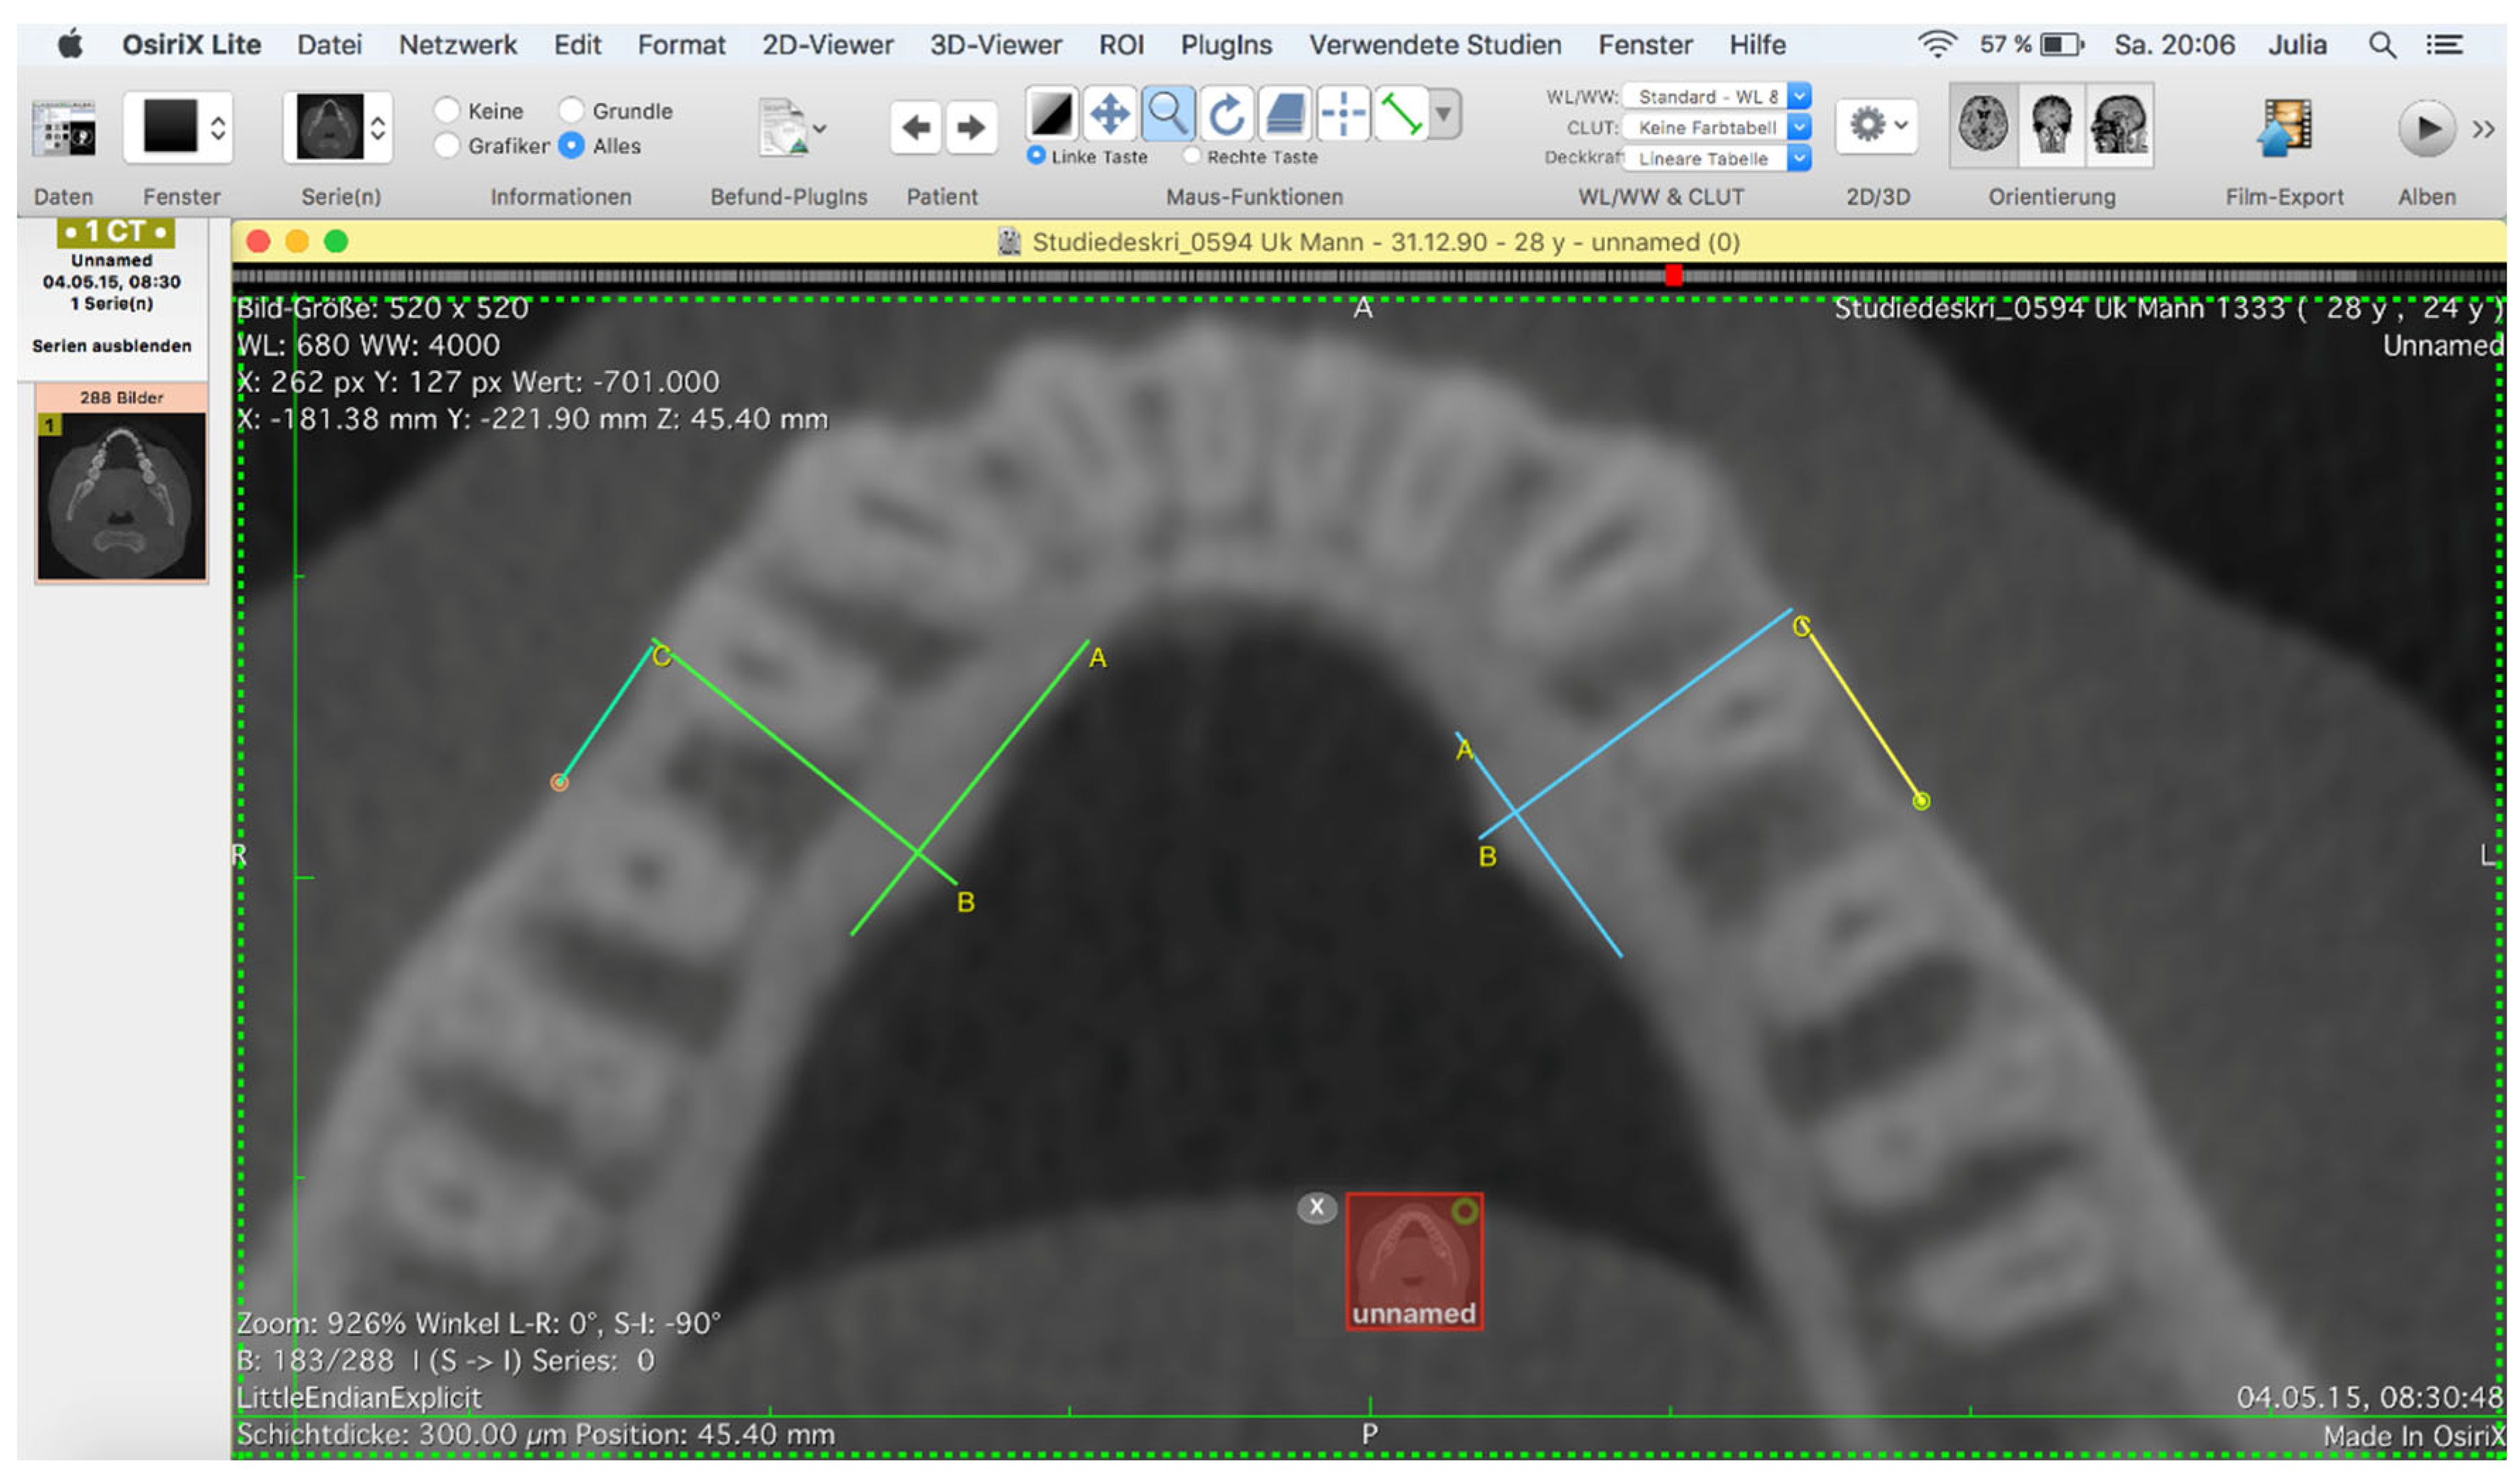Select the Zoom magnifier tool
The image size is (2520, 1482).
pos(1168,114)
